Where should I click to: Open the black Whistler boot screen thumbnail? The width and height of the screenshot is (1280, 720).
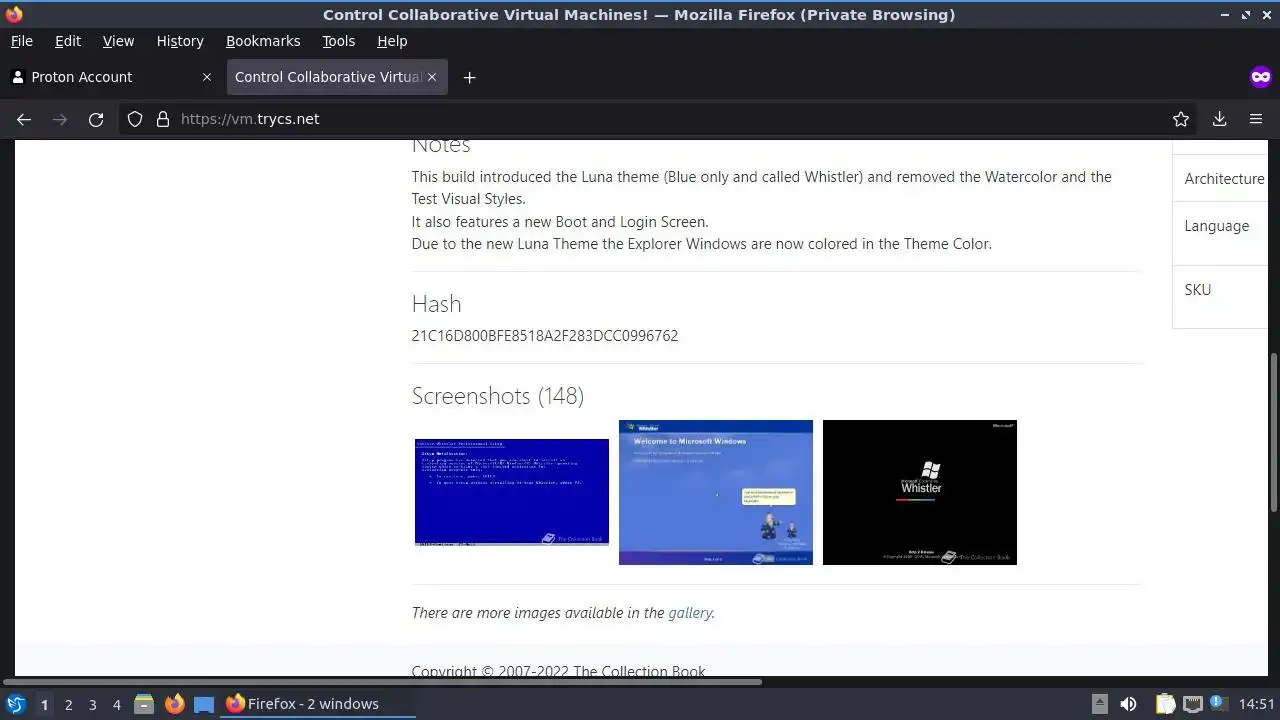(920, 492)
